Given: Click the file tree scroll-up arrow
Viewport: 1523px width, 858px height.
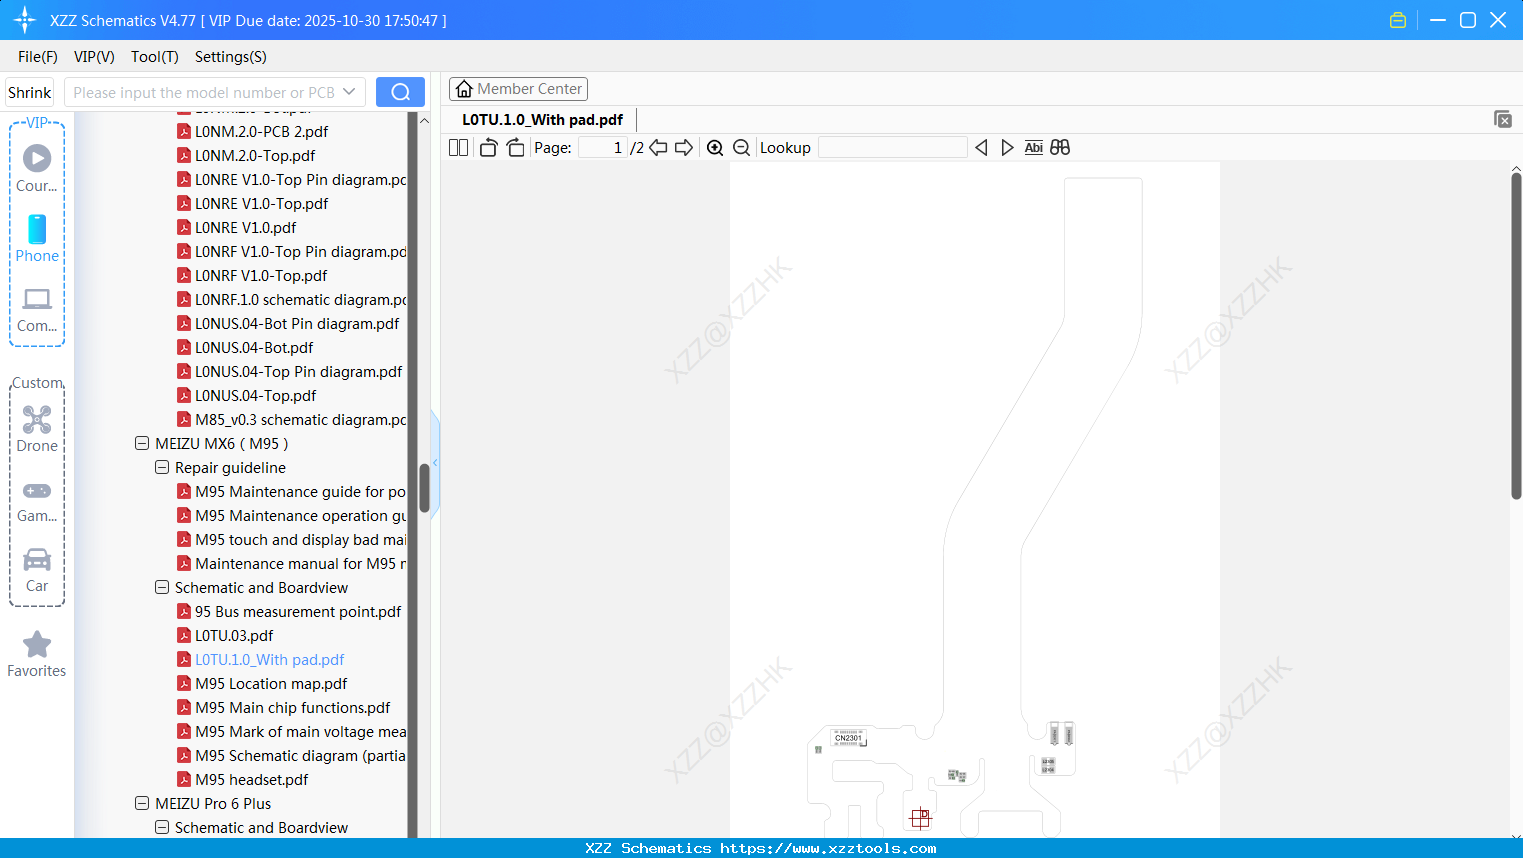Looking at the screenshot, I should [424, 120].
